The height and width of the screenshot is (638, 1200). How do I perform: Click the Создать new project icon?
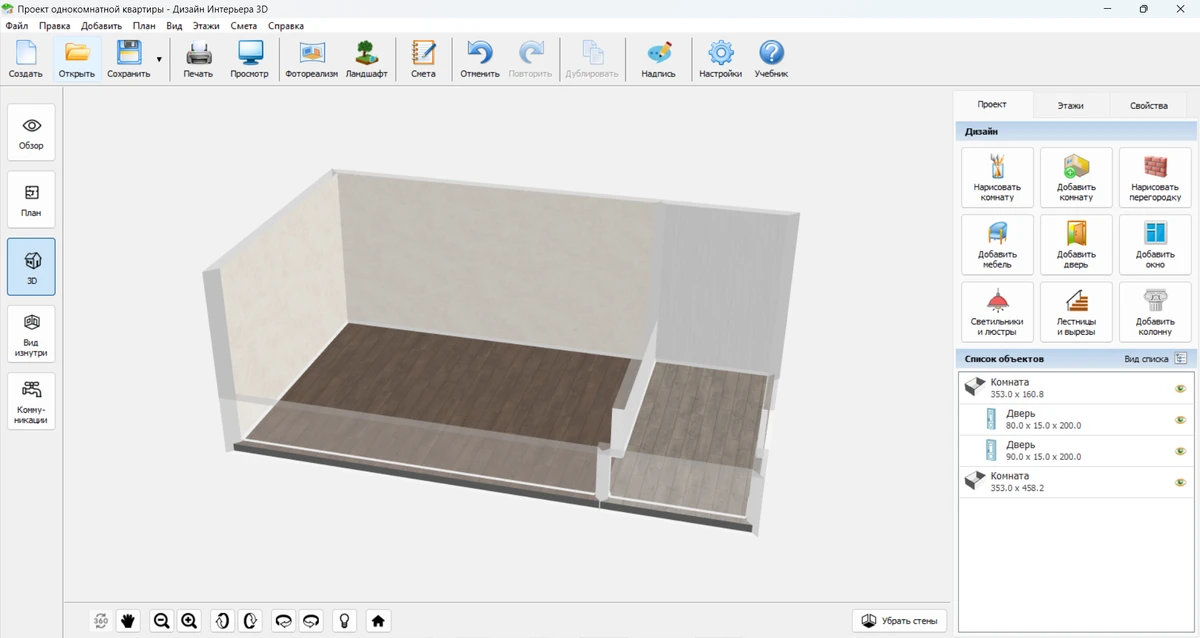click(25, 59)
